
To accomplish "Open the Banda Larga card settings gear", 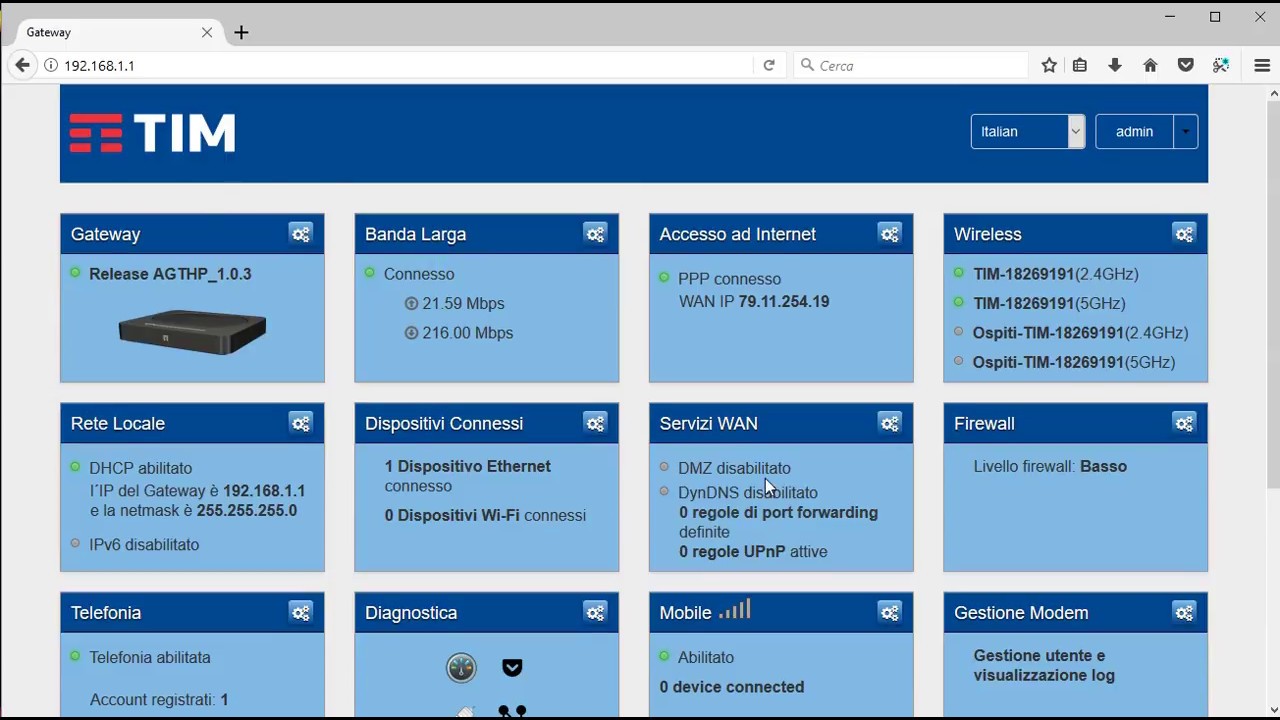I will pyautogui.click(x=596, y=234).
